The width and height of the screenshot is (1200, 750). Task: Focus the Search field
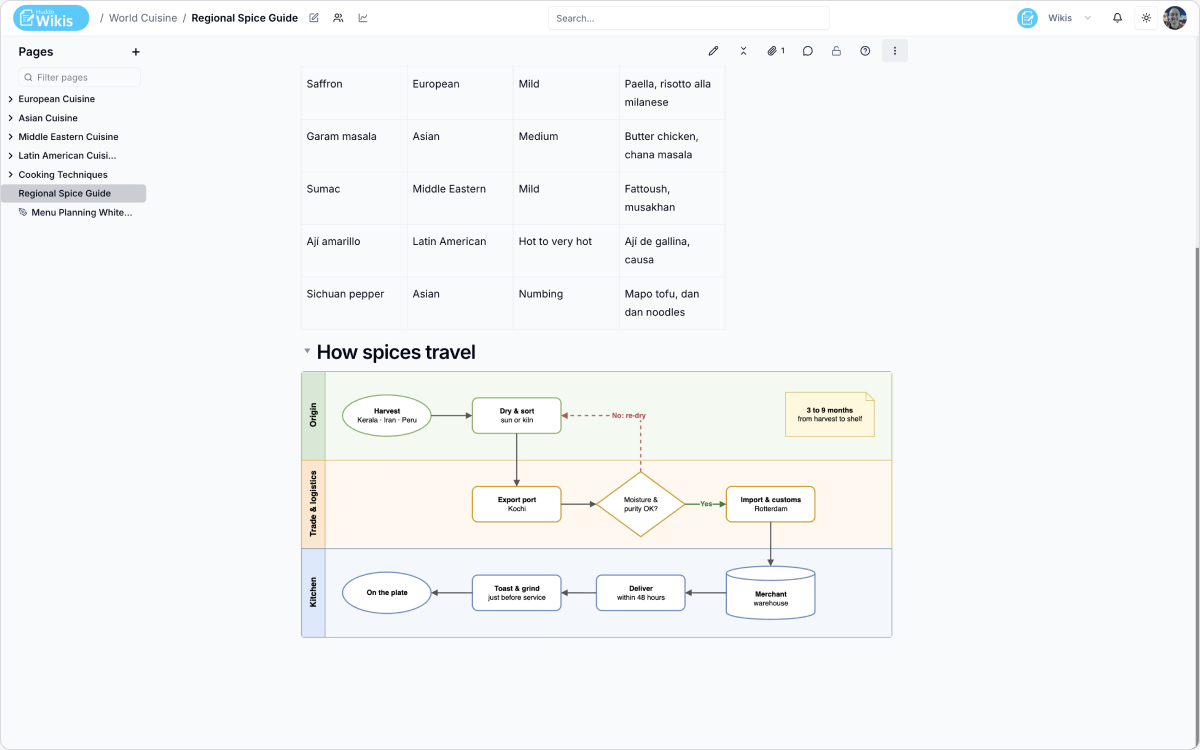tap(688, 18)
